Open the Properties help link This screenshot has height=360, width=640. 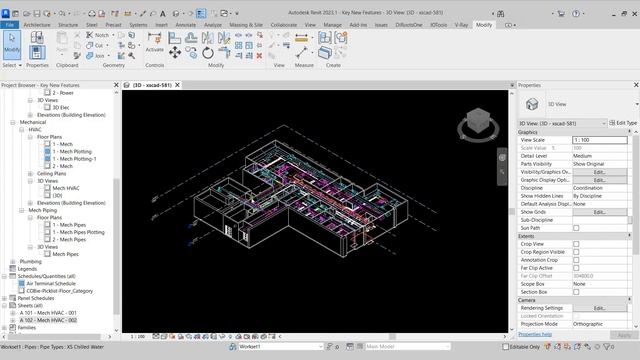[535, 334]
